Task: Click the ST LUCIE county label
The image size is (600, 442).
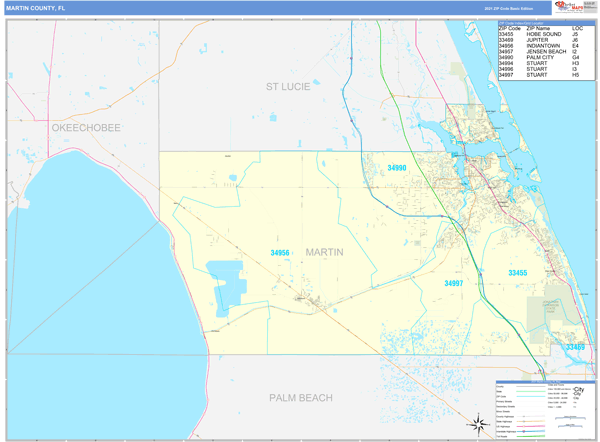Action: coord(287,87)
